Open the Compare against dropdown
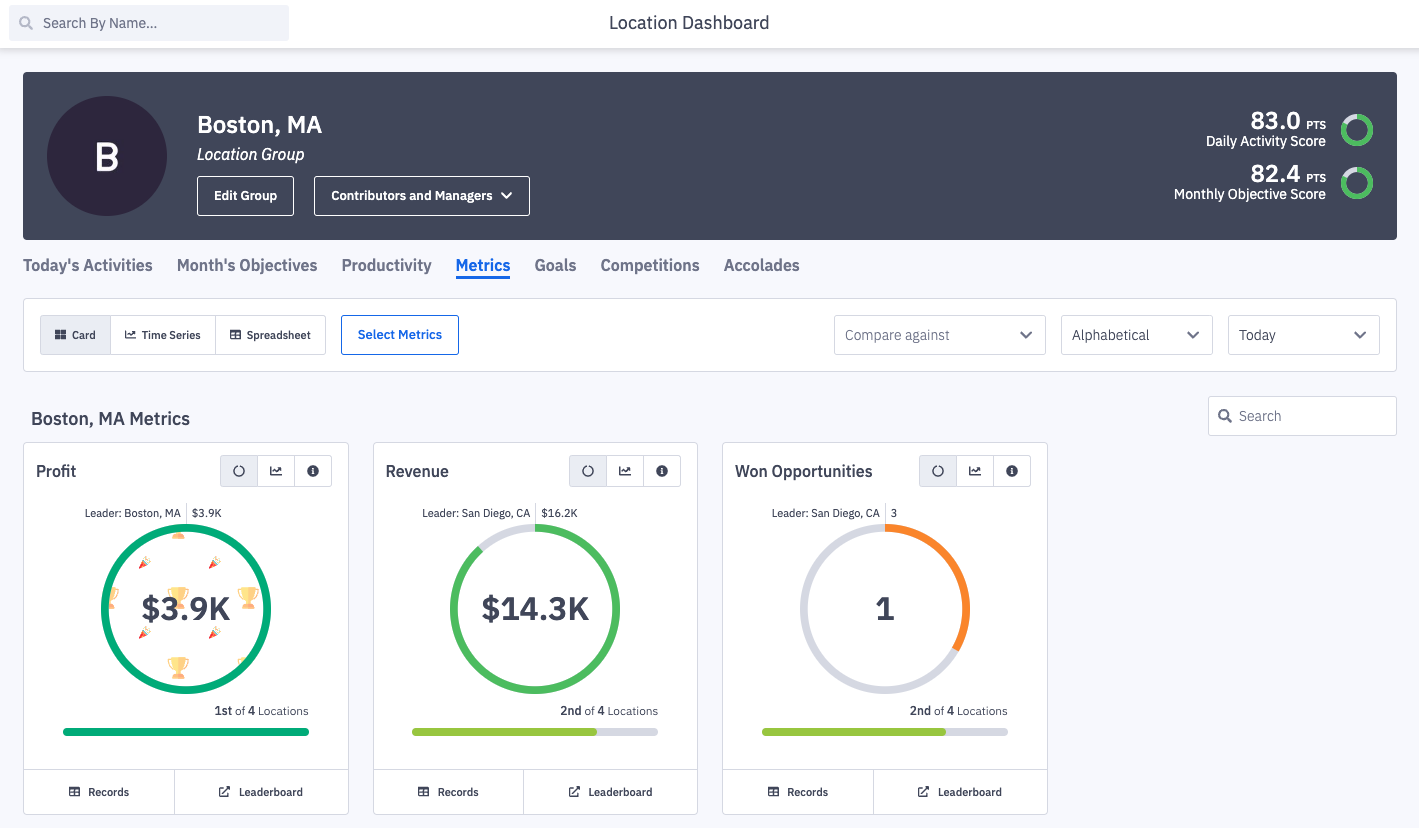This screenshot has width=1419, height=828. (x=939, y=335)
